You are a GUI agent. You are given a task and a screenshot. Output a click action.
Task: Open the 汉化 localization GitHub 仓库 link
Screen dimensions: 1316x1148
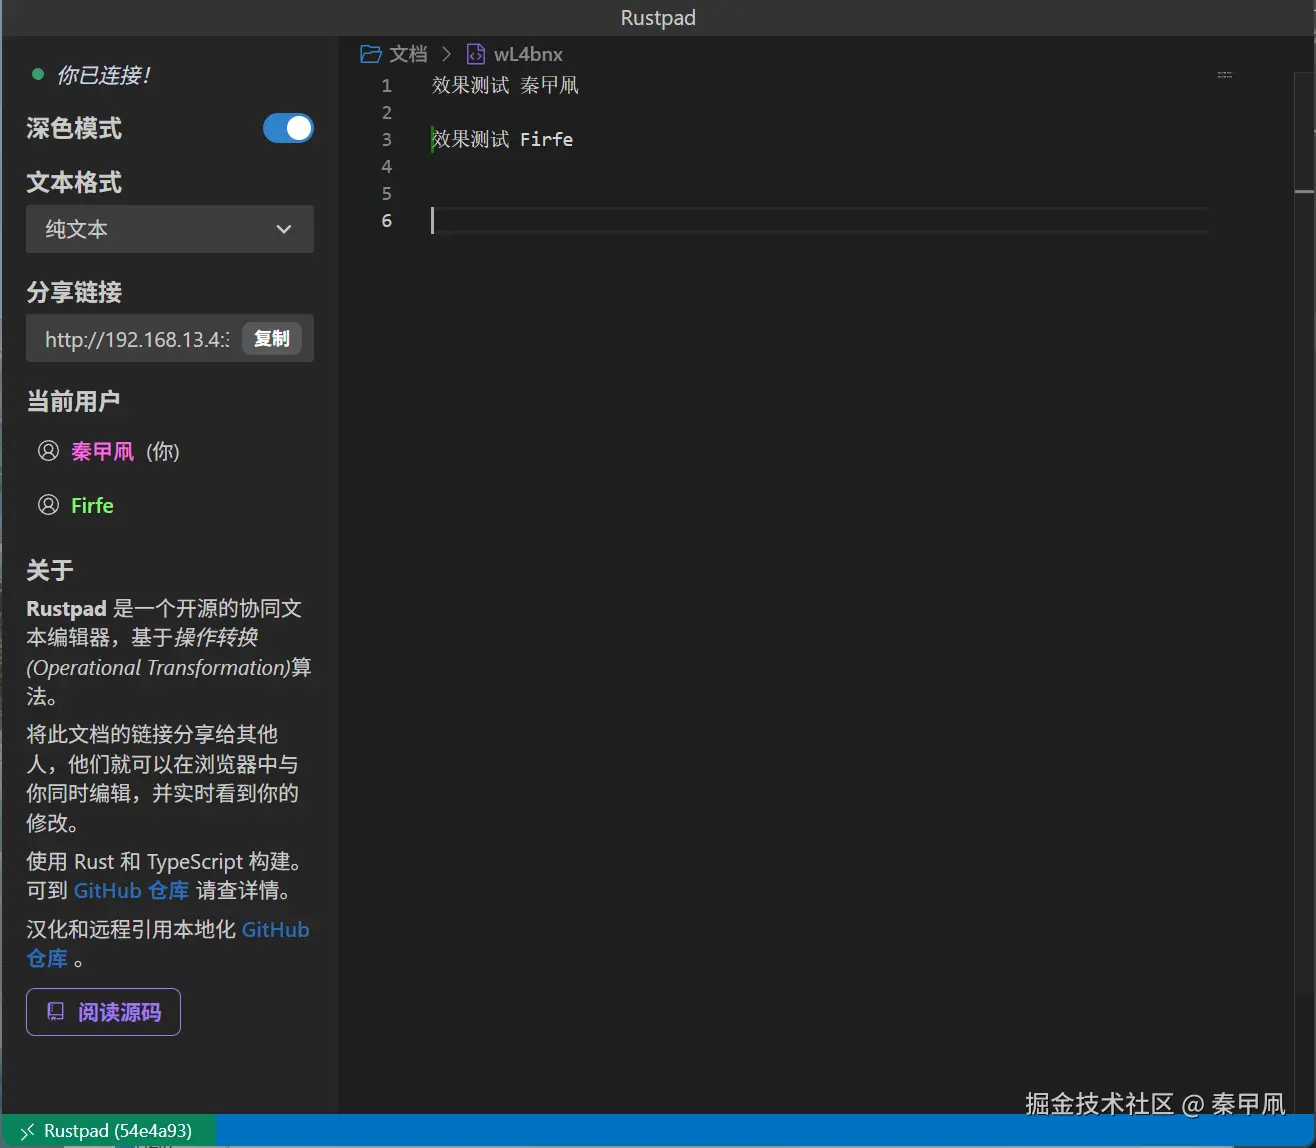click(168, 944)
